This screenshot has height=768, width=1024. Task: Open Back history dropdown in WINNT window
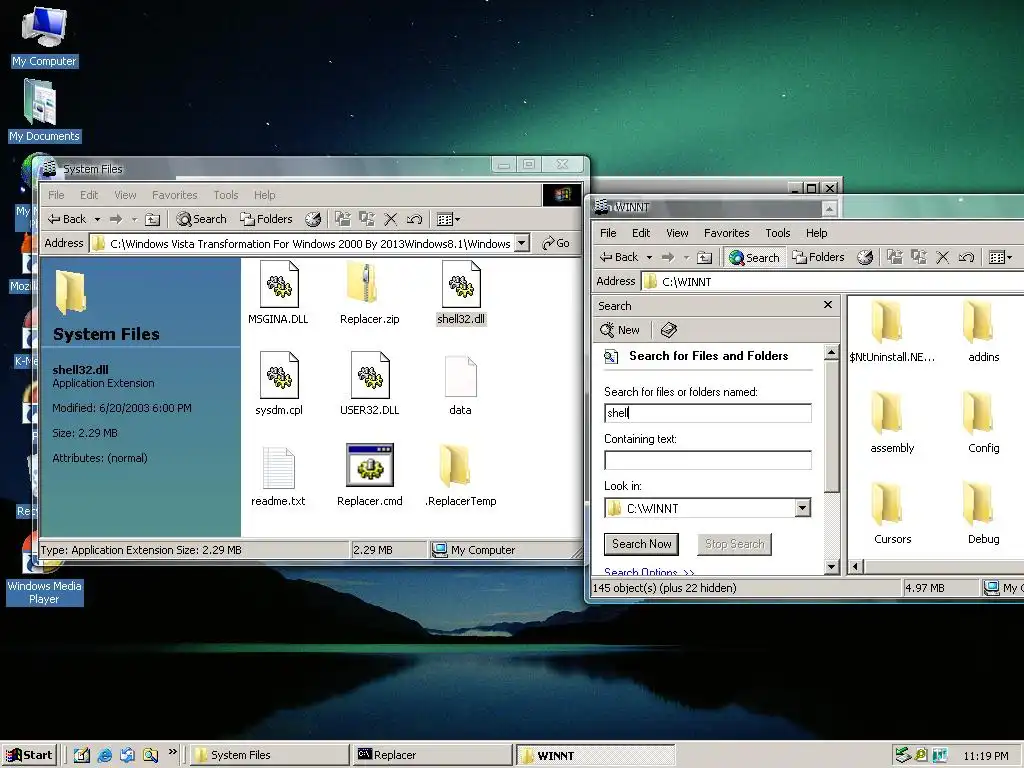tap(649, 257)
